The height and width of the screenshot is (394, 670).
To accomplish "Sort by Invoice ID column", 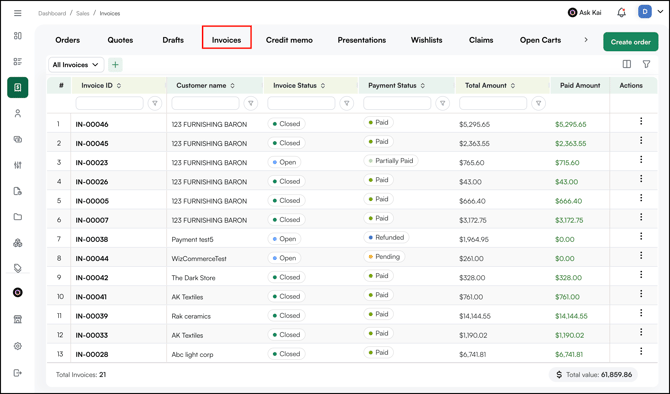I will coord(119,85).
